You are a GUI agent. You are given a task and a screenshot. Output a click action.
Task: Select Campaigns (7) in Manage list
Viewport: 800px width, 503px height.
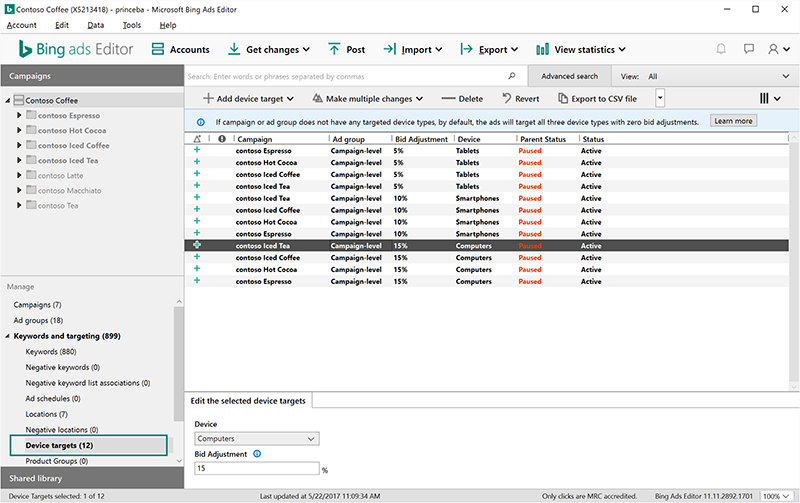37,305
